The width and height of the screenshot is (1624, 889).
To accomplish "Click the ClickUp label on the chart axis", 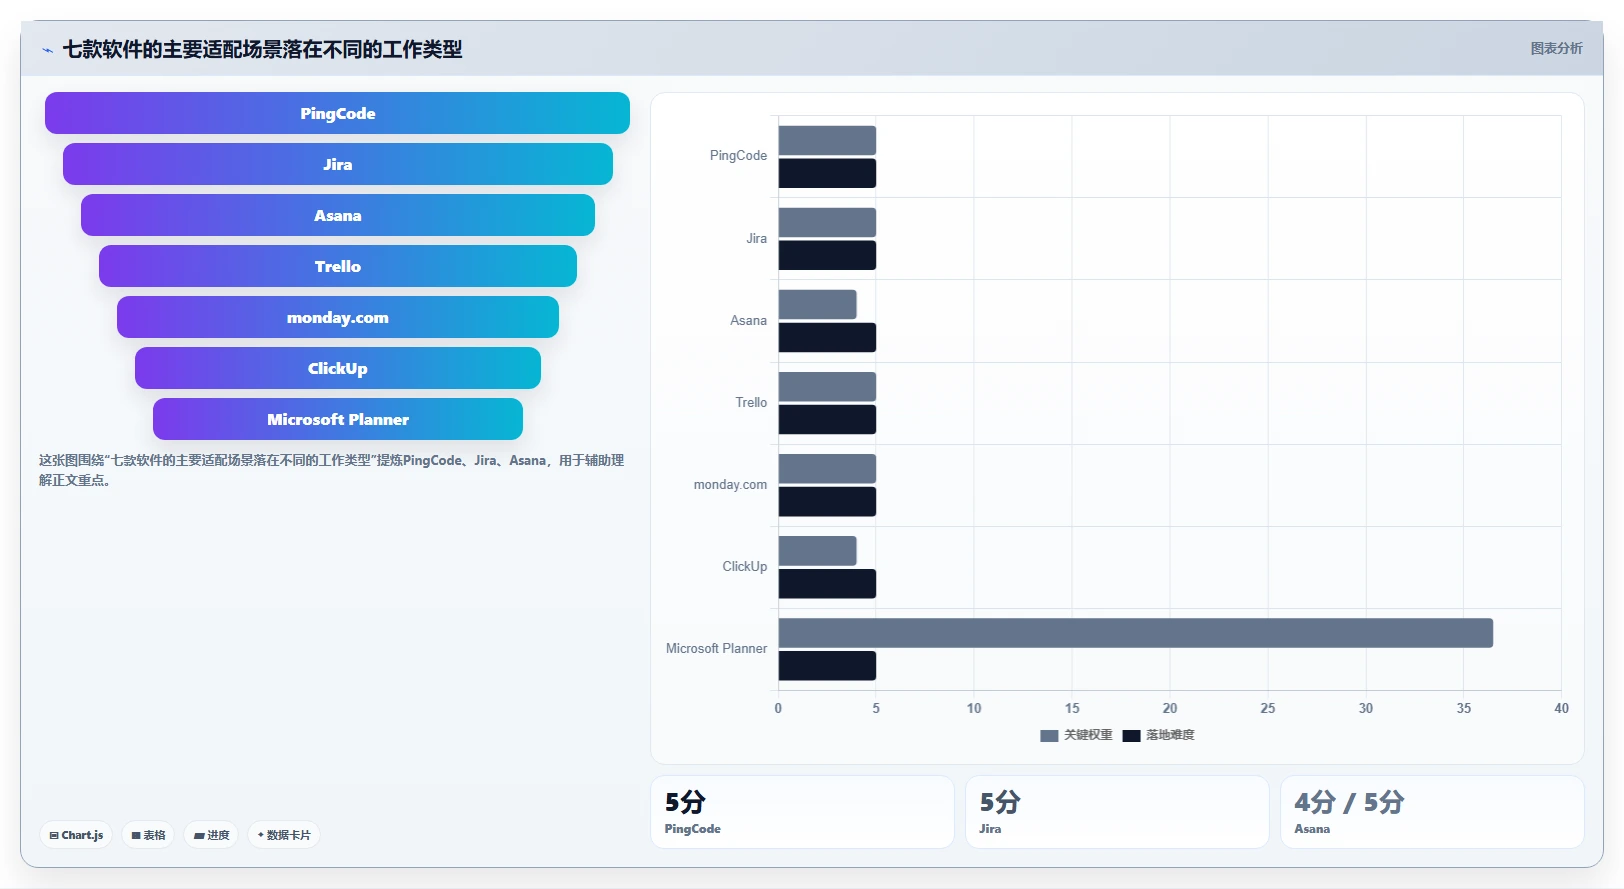I will click(744, 566).
